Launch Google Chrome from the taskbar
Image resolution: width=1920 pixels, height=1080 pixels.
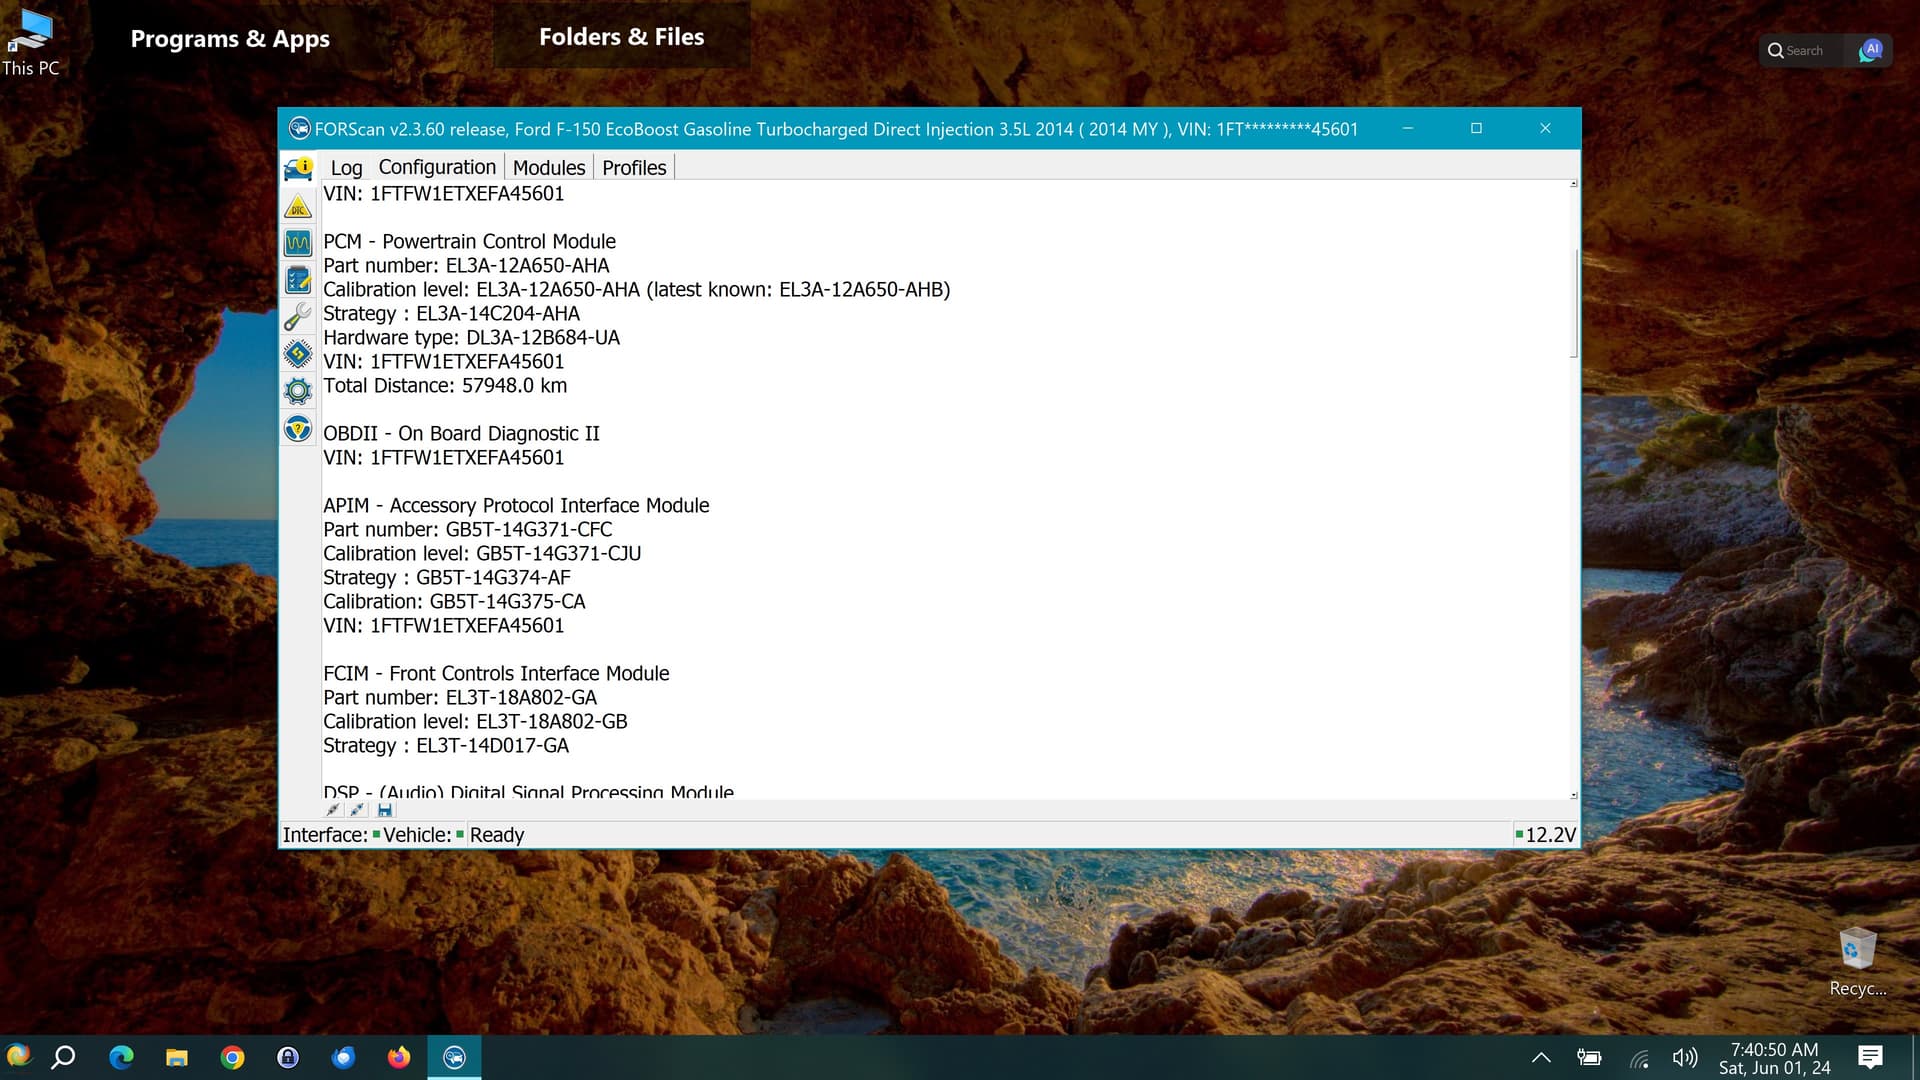click(x=232, y=1057)
